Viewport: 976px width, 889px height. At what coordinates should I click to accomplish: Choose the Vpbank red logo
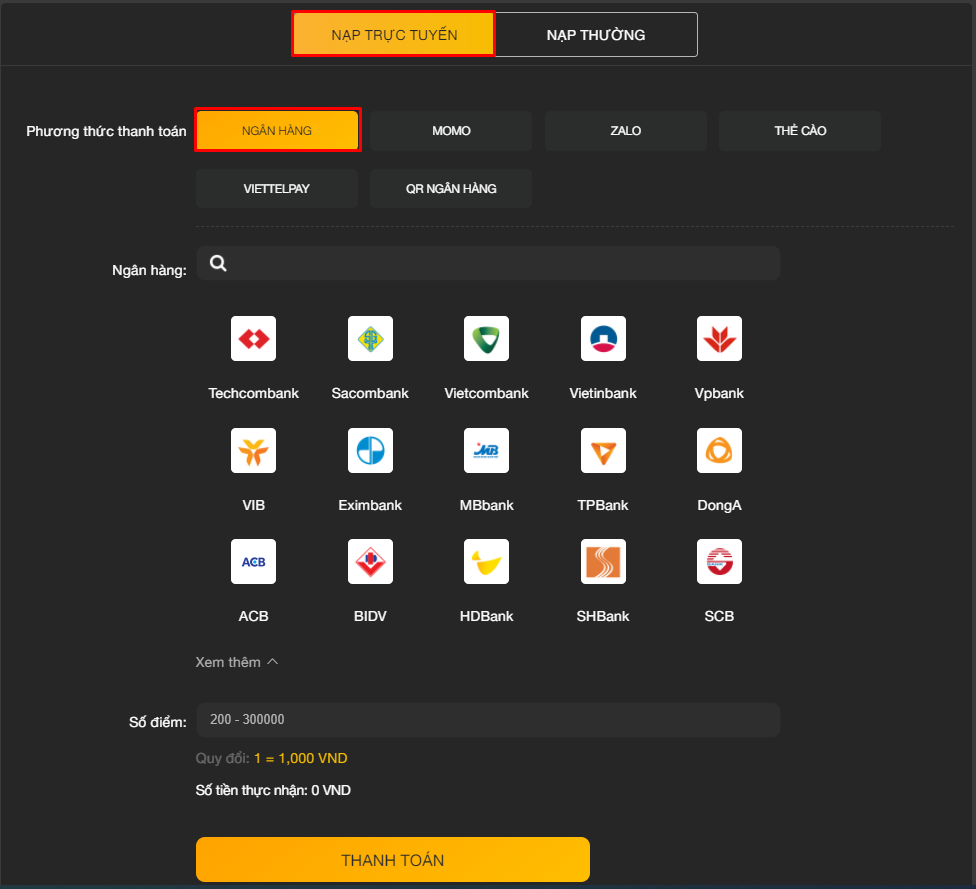(x=719, y=339)
